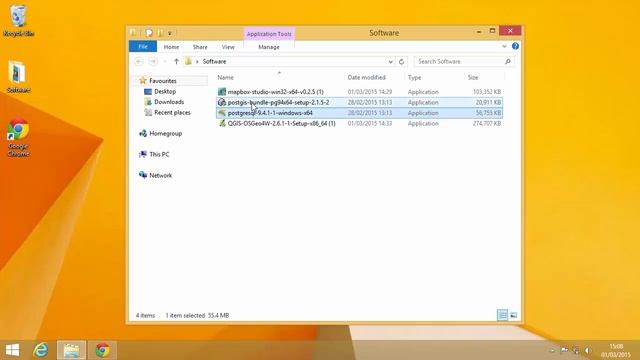
Task: Click the search magnifier icon
Action: point(508,62)
